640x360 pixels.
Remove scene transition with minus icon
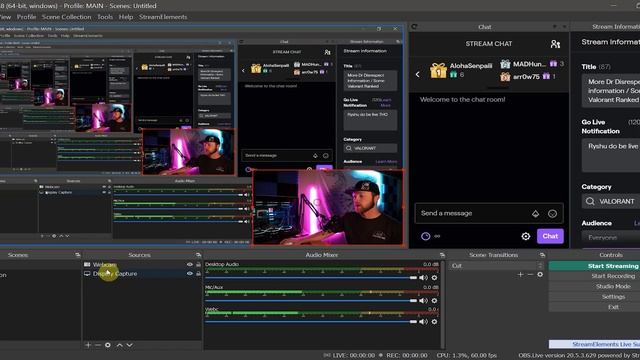[x=530, y=275]
